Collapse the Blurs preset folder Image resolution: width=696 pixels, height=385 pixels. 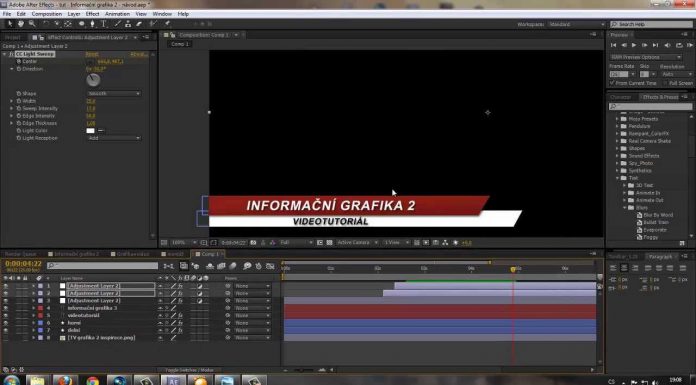[x=625, y=208]
